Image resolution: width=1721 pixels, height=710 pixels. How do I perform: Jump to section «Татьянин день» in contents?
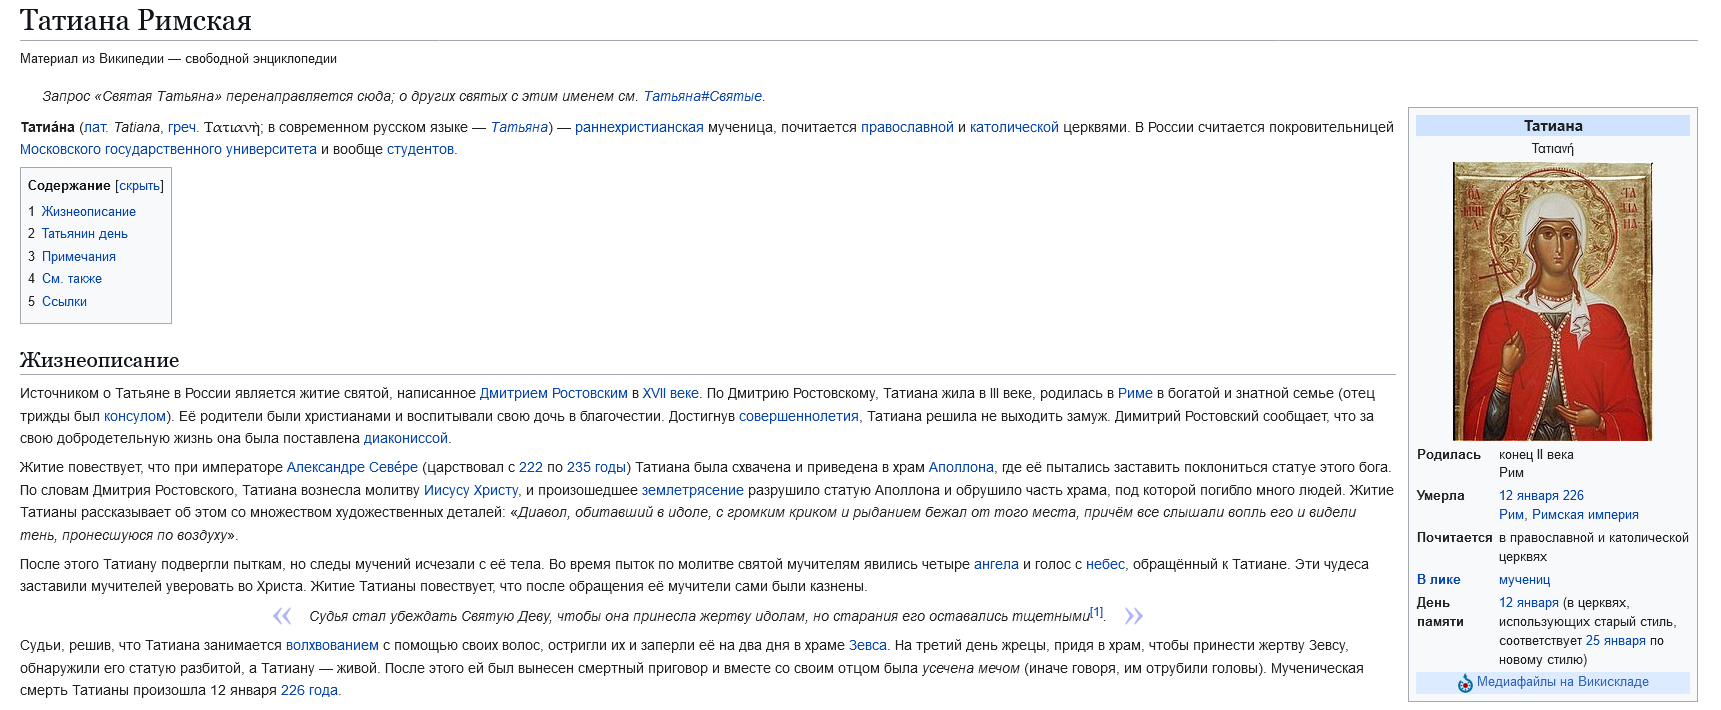tap(84, 234)
